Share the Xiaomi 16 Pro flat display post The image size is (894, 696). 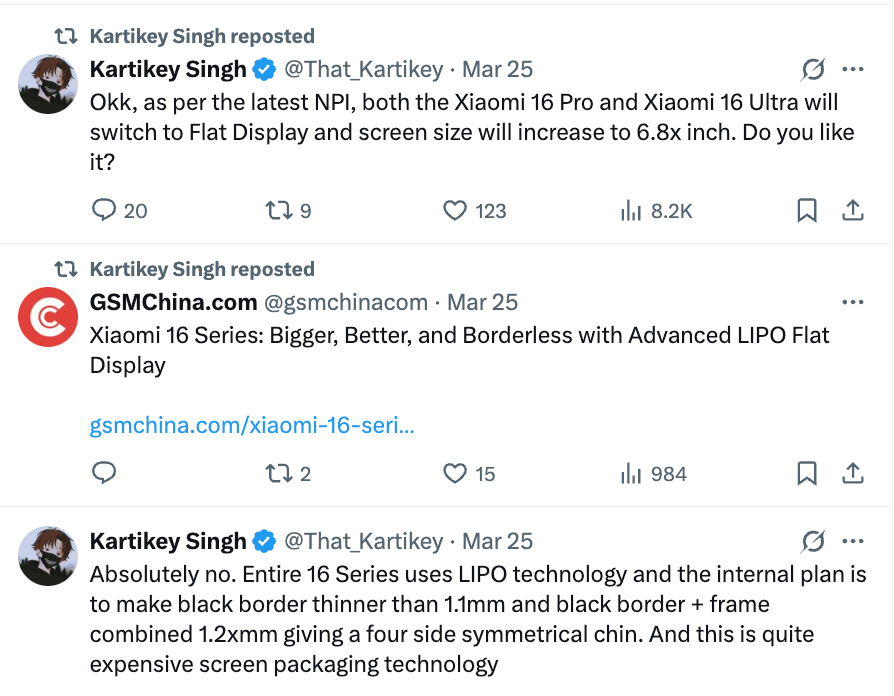[x=852, y=211]
